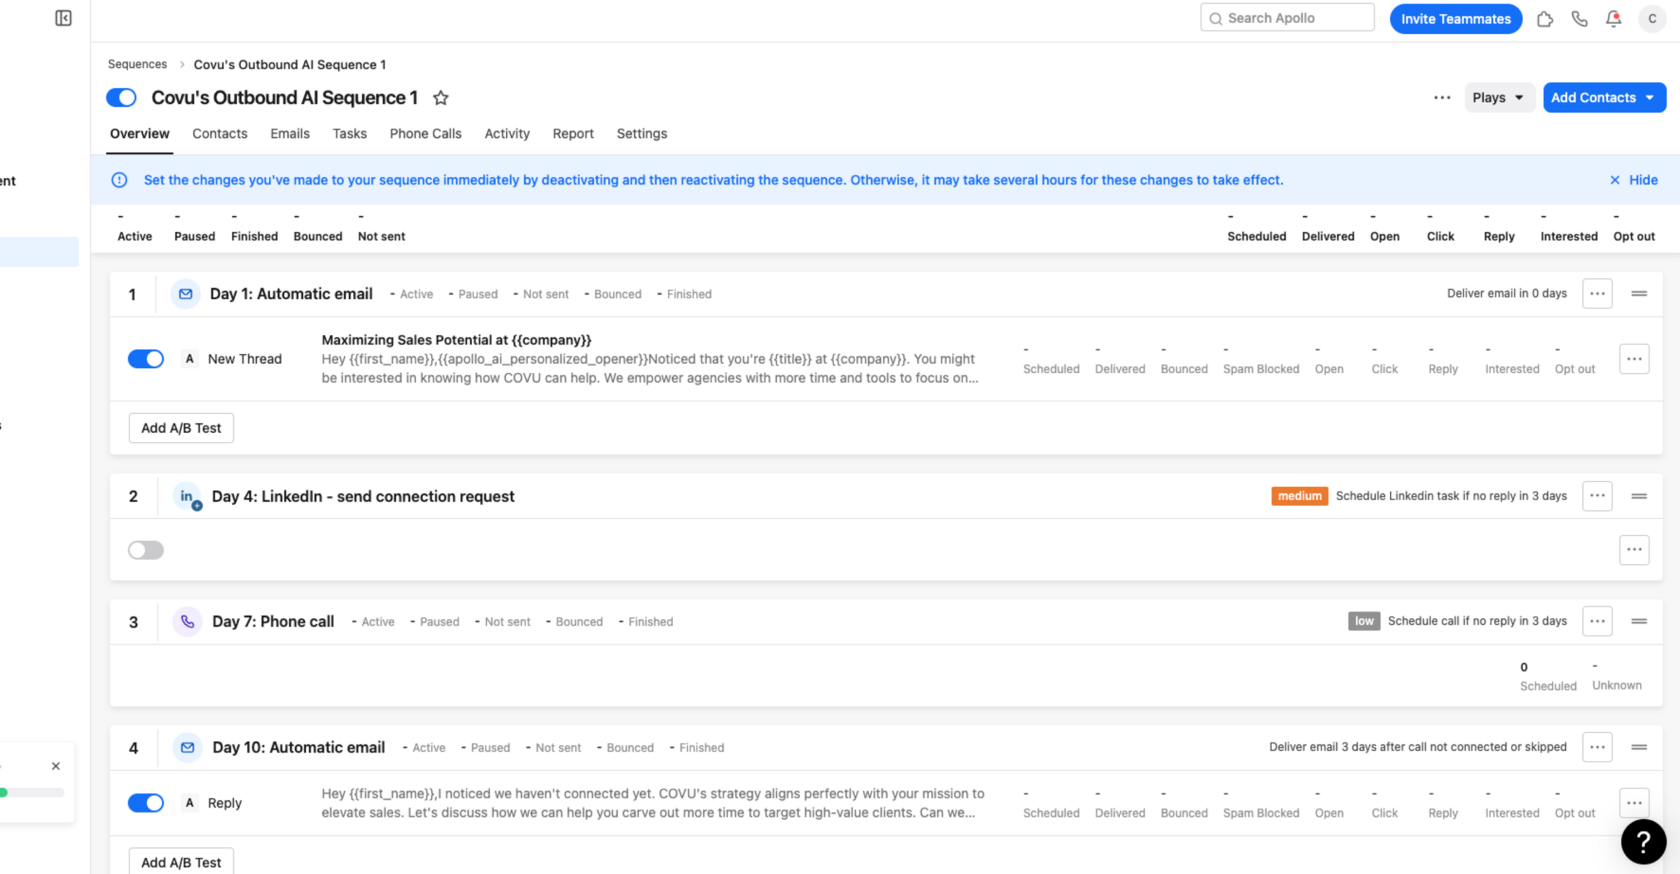This screenshot has height=874, width=1680.
Task: Open the Day 1 step options ellipsis
Action: 1597,294
